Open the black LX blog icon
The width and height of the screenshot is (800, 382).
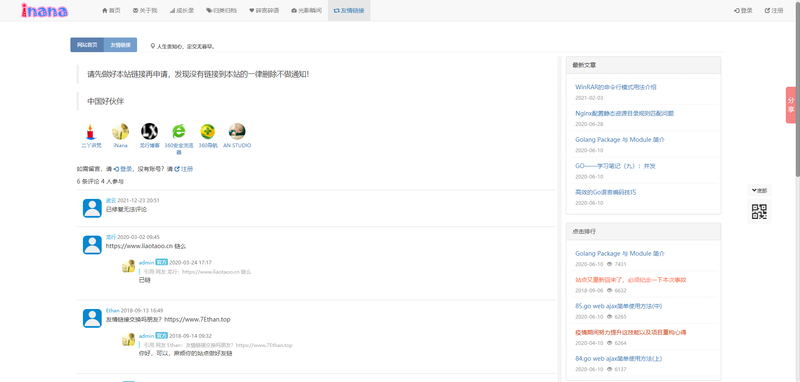[149, 132]
